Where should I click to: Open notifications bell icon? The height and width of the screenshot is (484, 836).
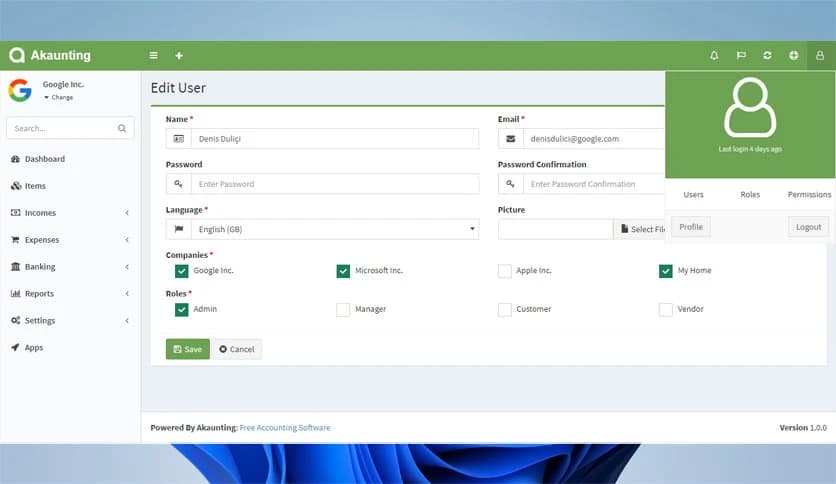[714, 55]
